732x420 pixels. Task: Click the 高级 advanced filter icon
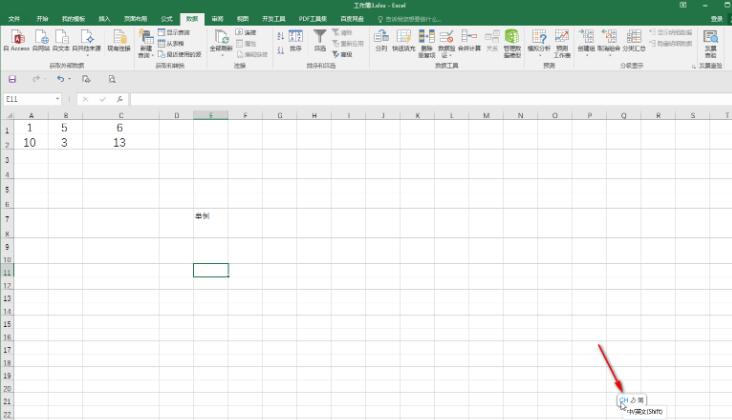click(342, 55)
